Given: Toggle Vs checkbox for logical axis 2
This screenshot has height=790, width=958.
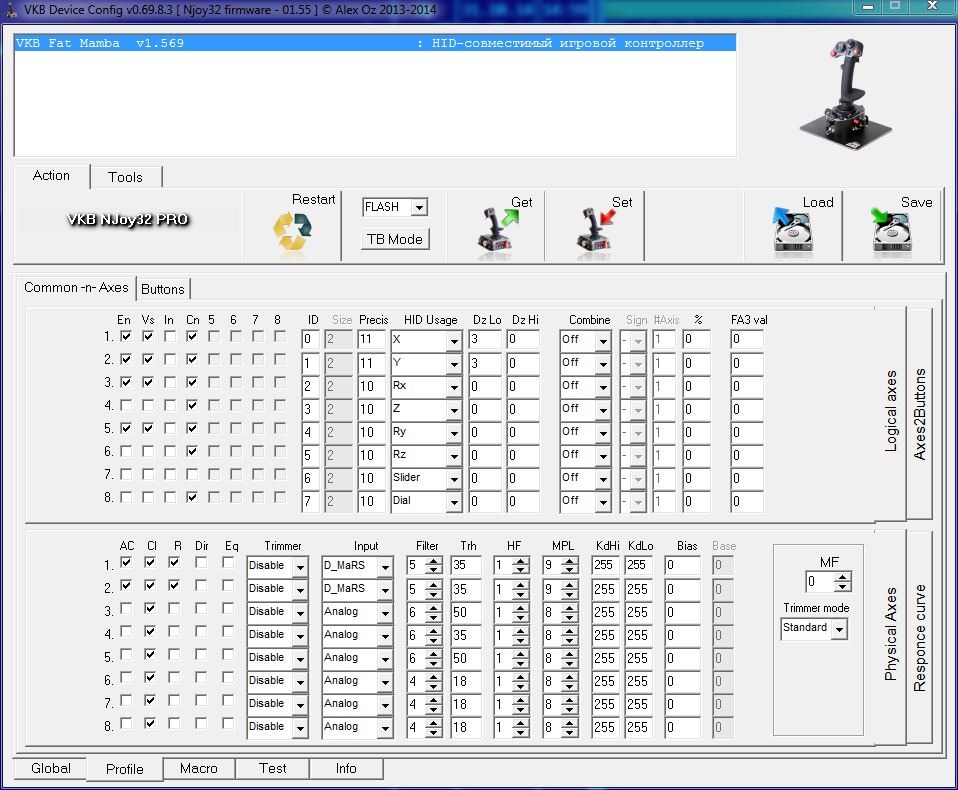Looking at the screenshot, I should click(x=148, y=359).
